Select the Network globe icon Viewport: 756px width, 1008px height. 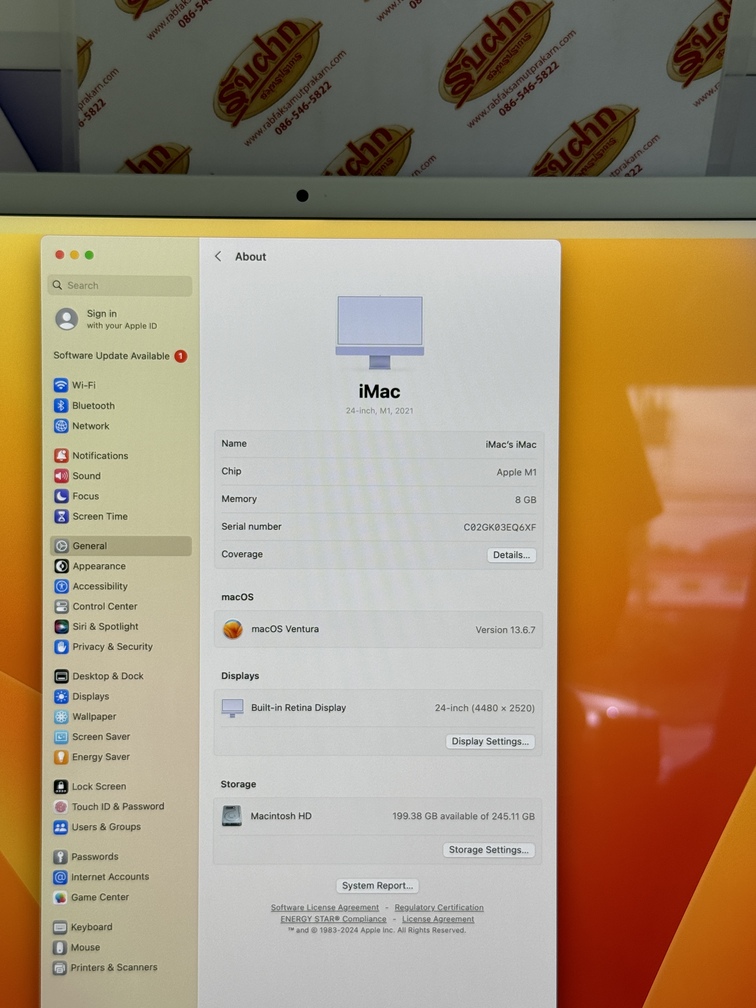[x=61, y=426]
